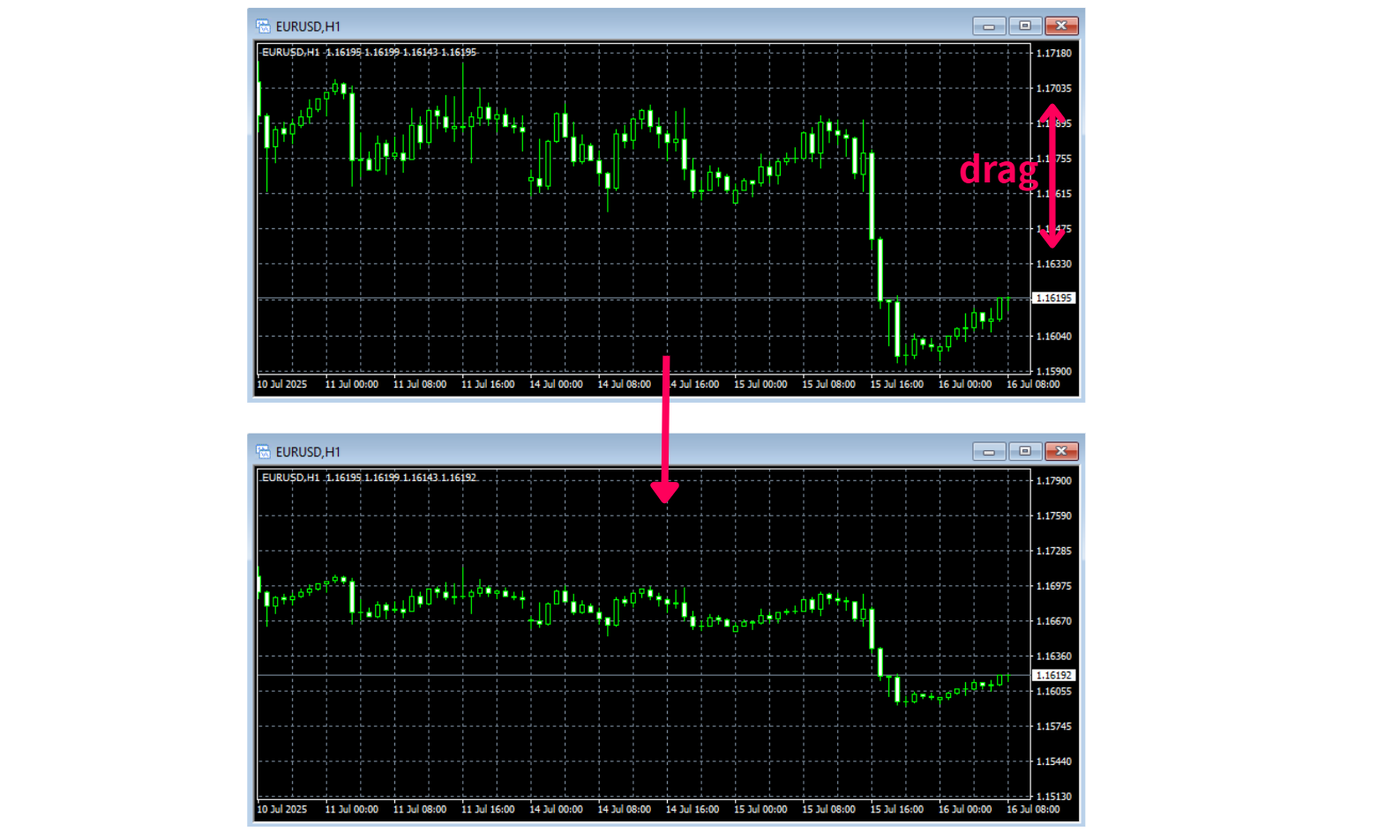The image size is (1400, 831).
Task: Click the restore window icon on bottom chart
Action: 1025,451
